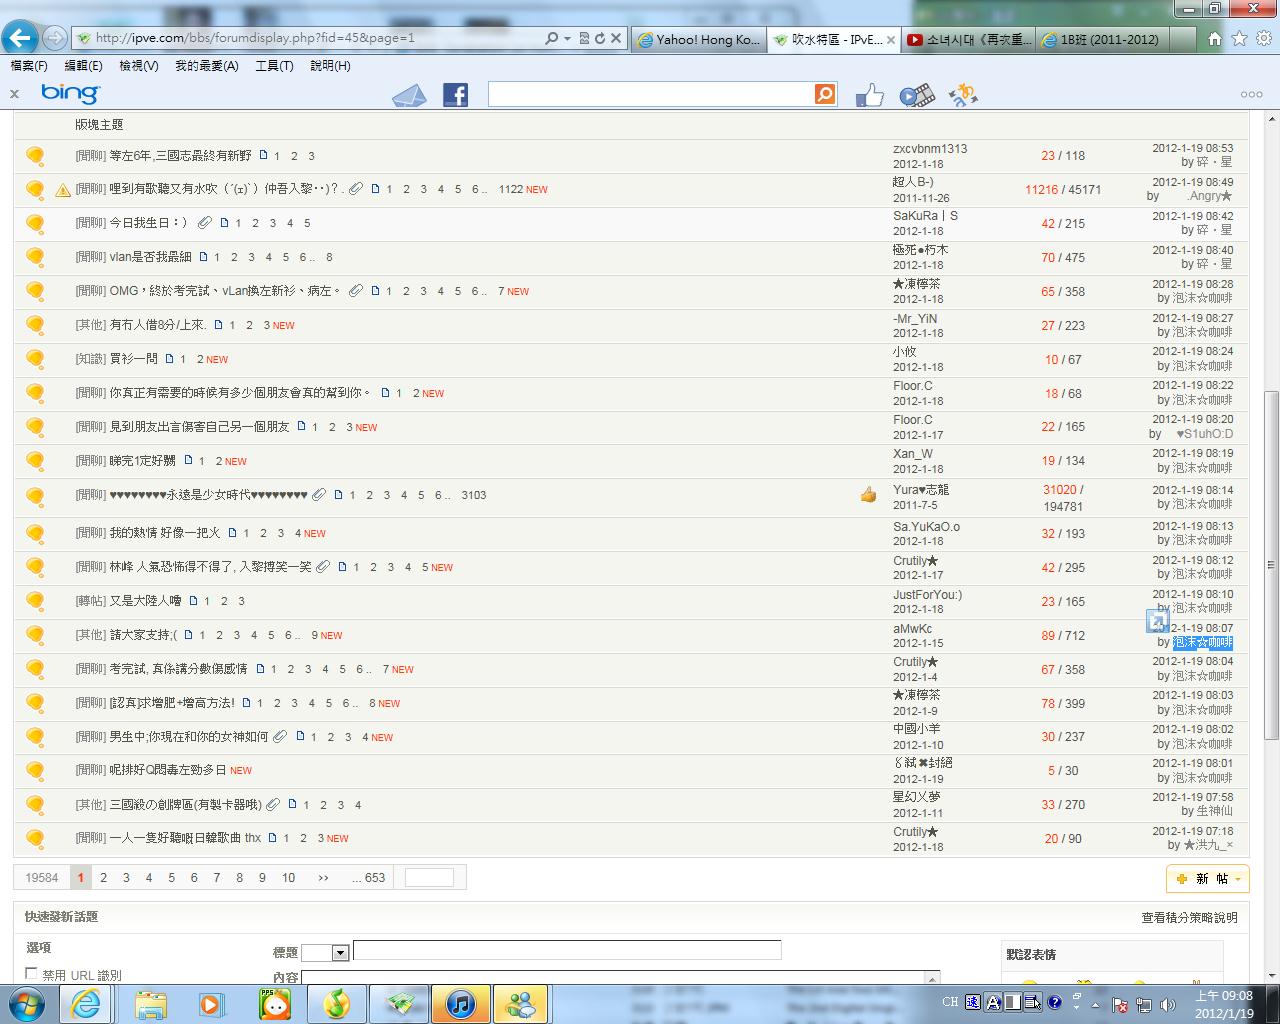Click the browser home icon
This screenshot has height=1024, width=1280.
pos(1214,39)
